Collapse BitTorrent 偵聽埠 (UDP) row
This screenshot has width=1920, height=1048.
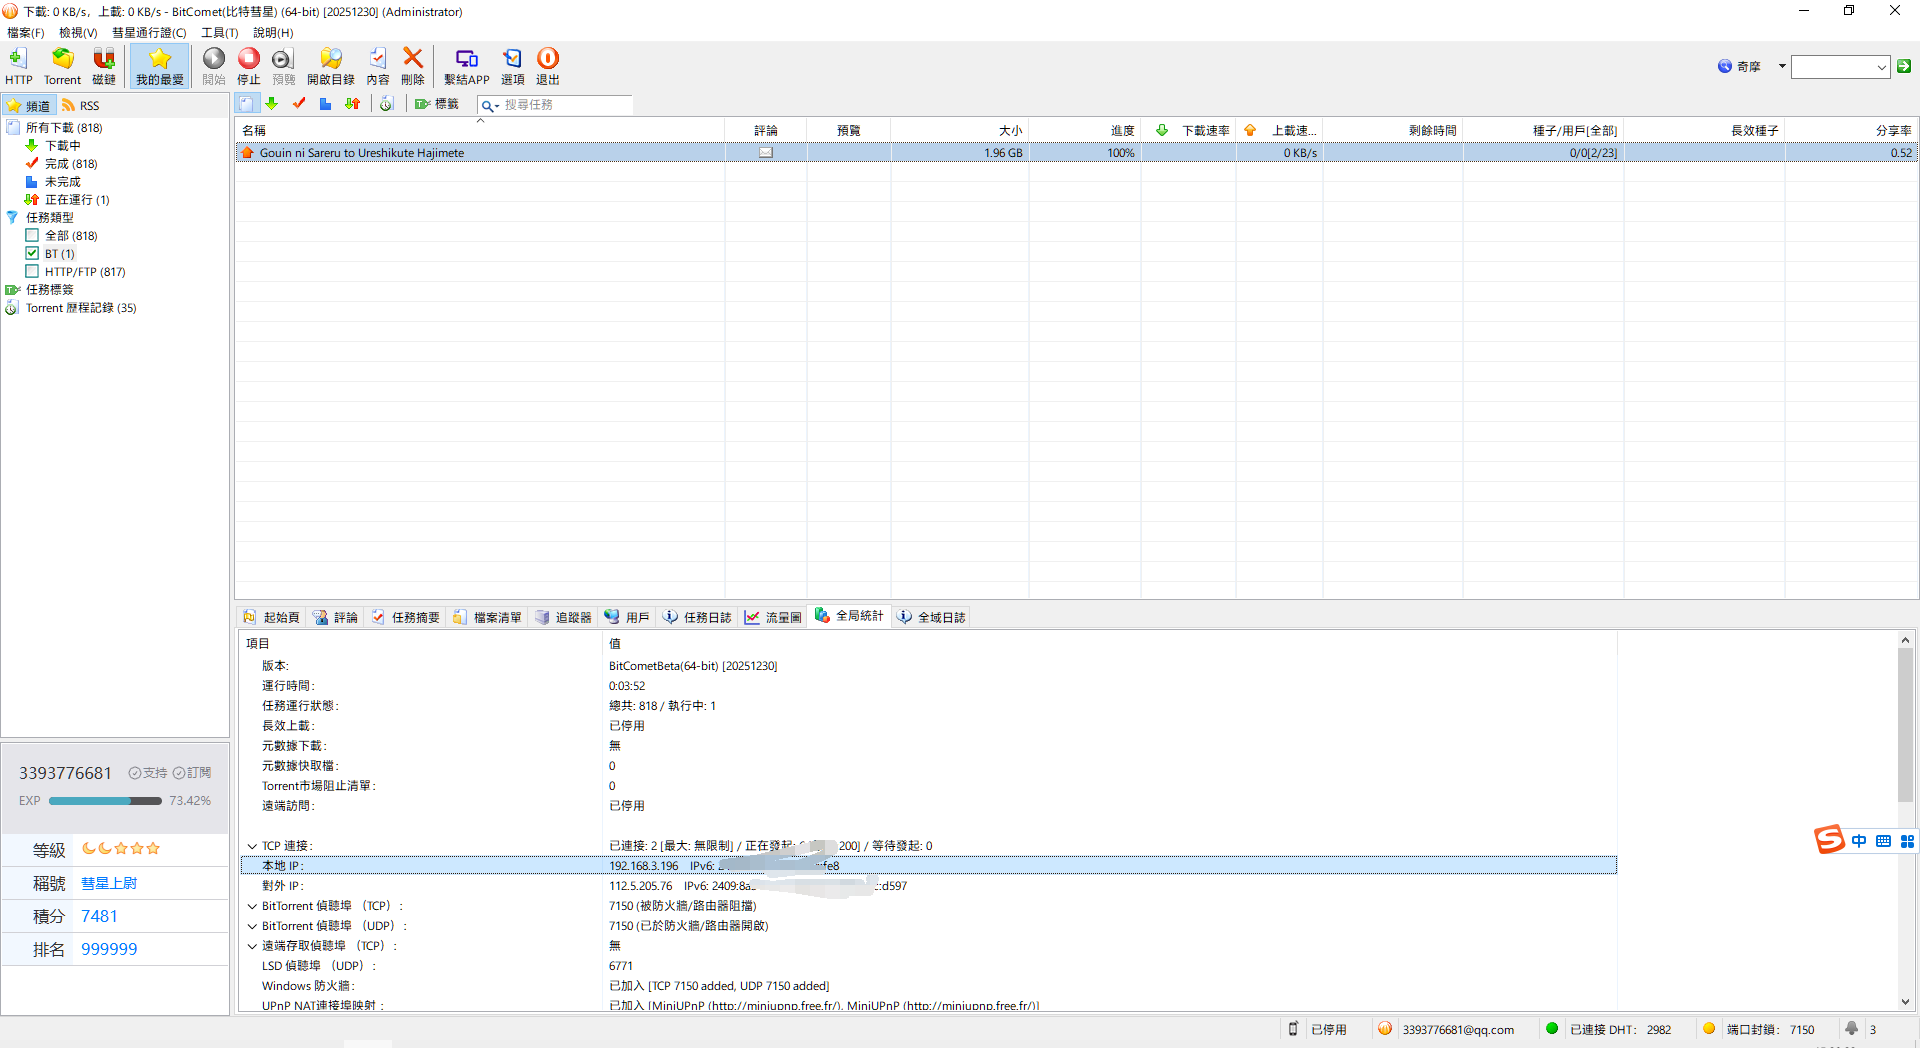252,926
